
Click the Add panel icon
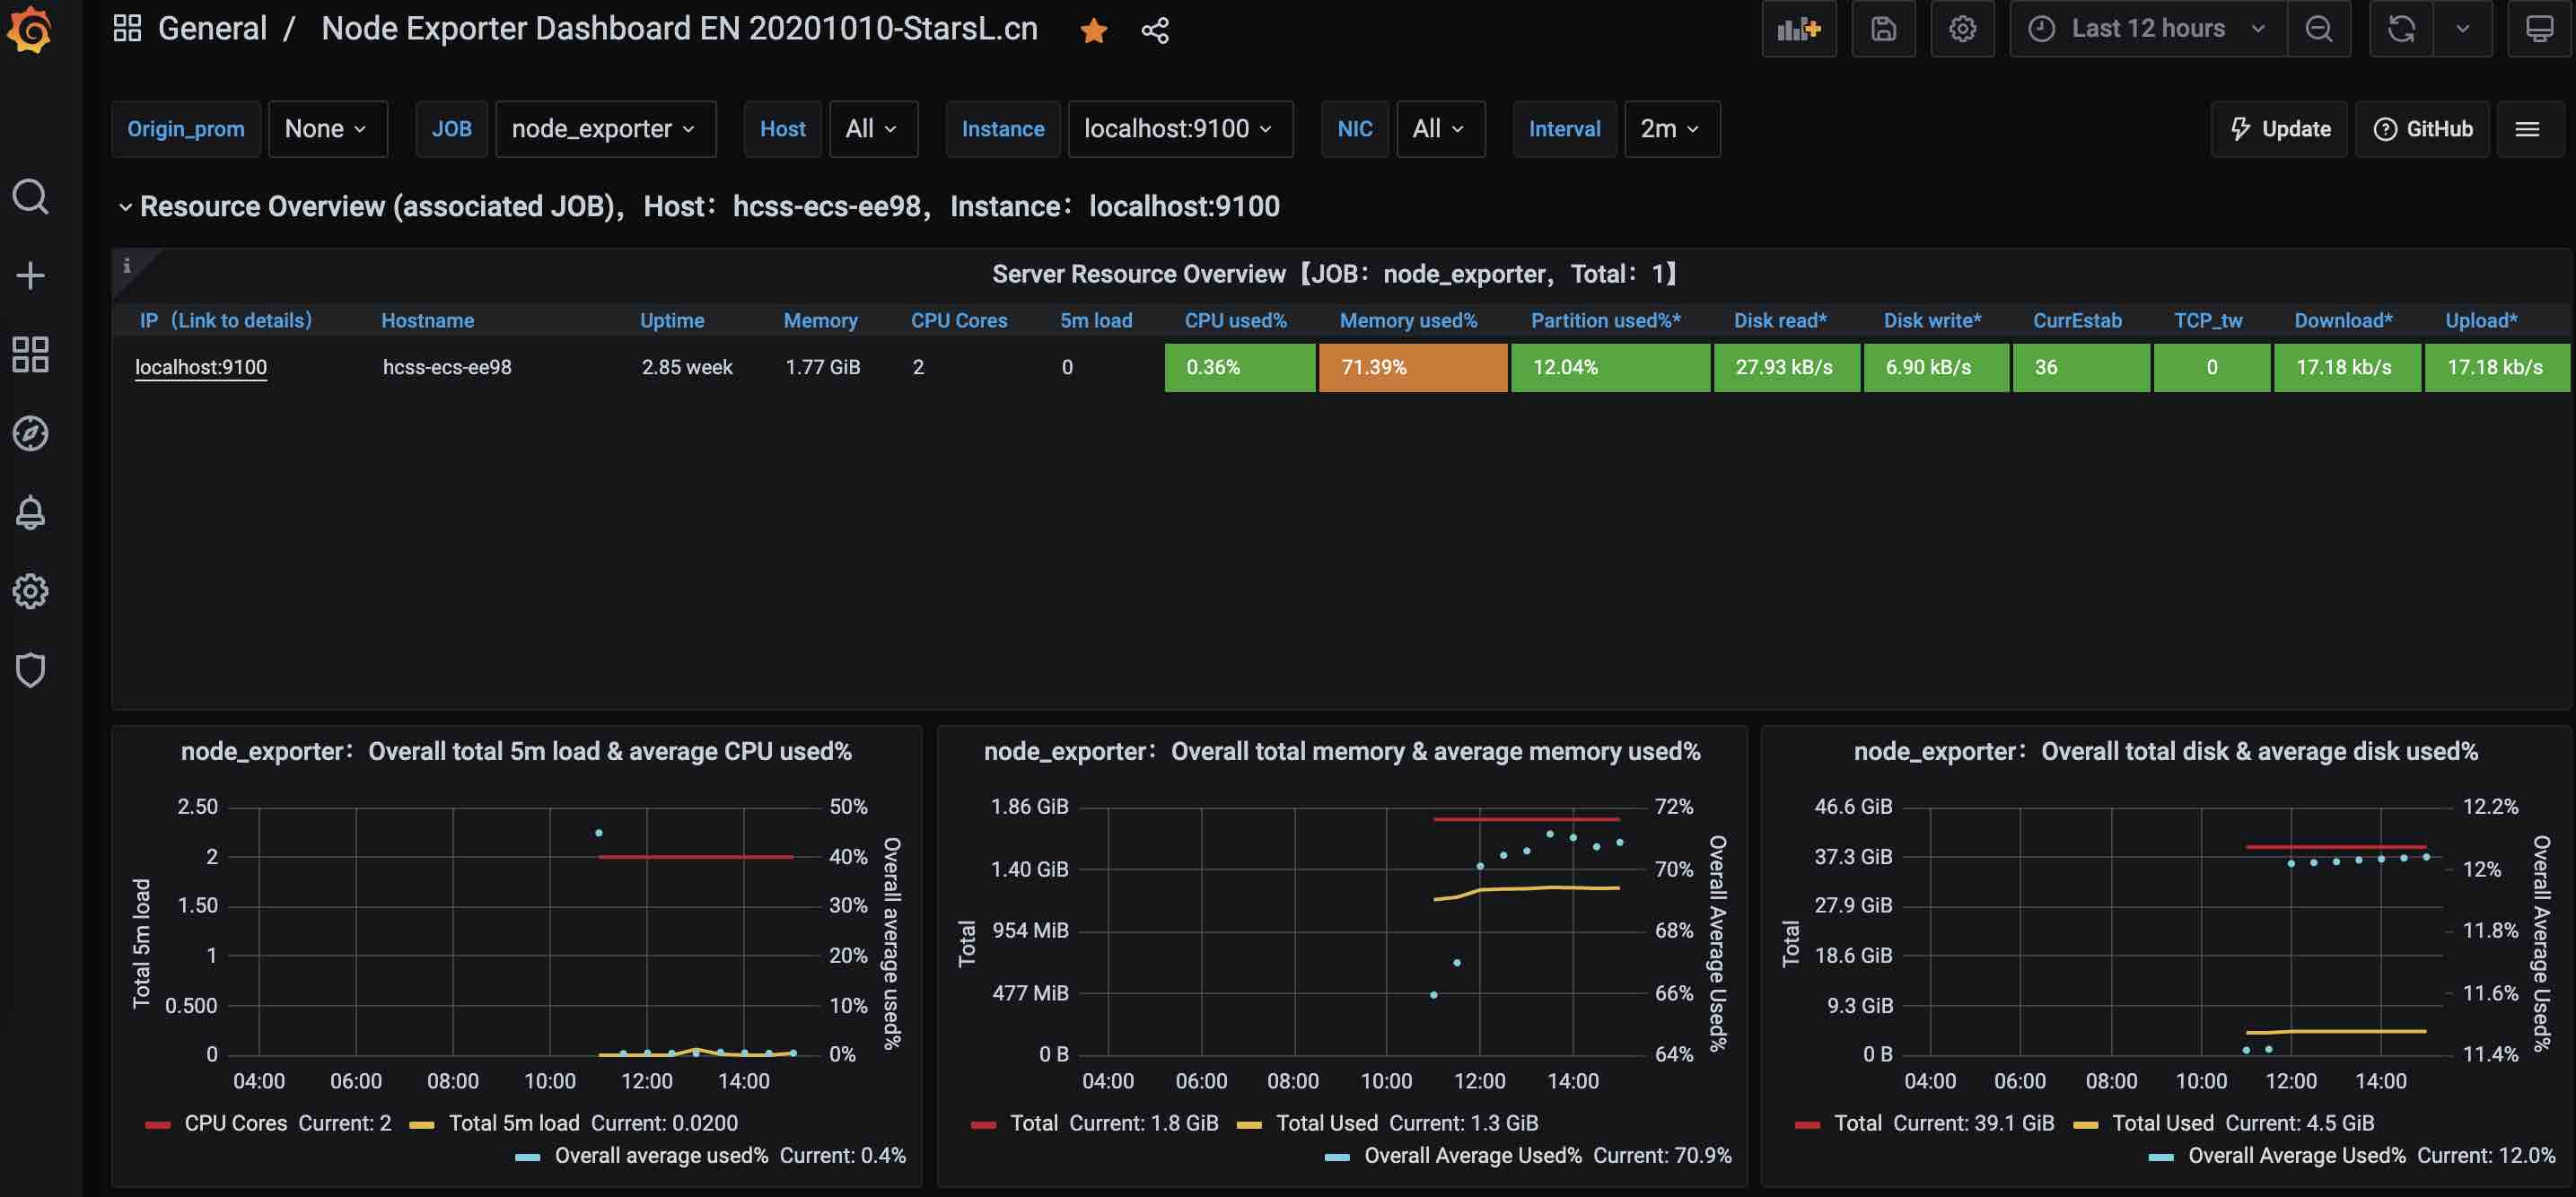1798,29
